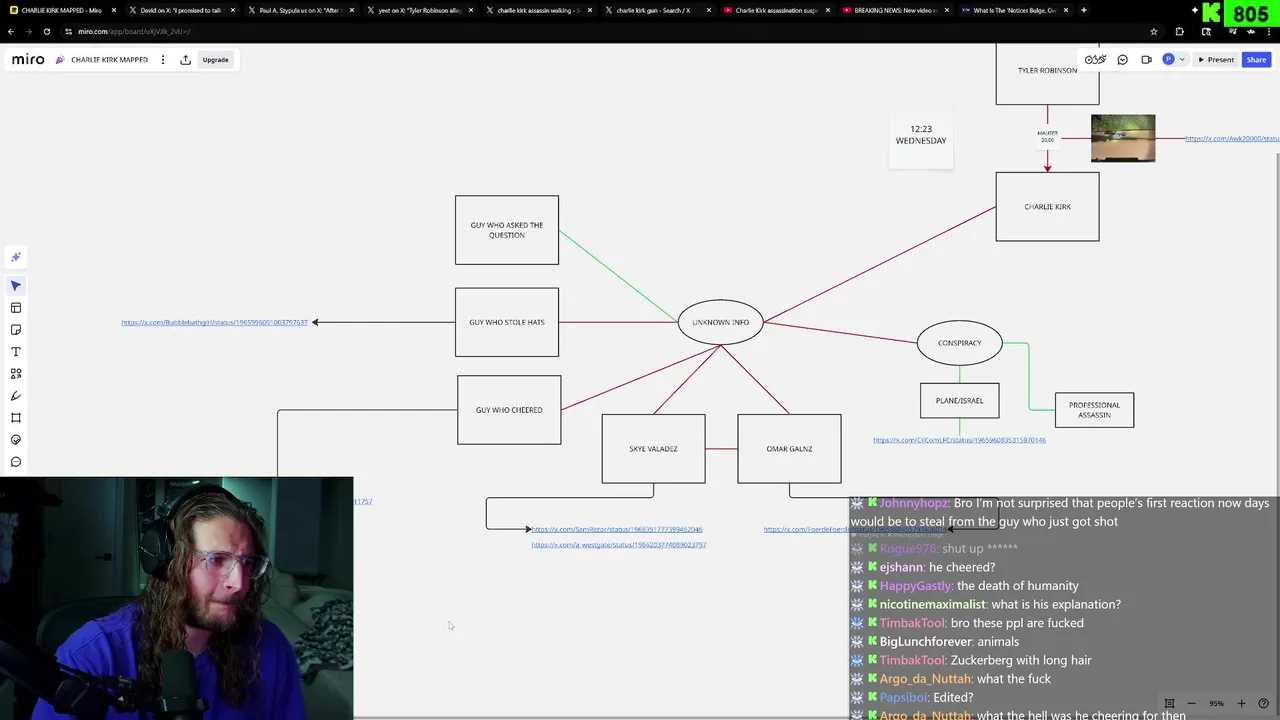1280x720 pixels.
Task: Open the CilComLFC x.com link
Action: (x=959, y=440)
